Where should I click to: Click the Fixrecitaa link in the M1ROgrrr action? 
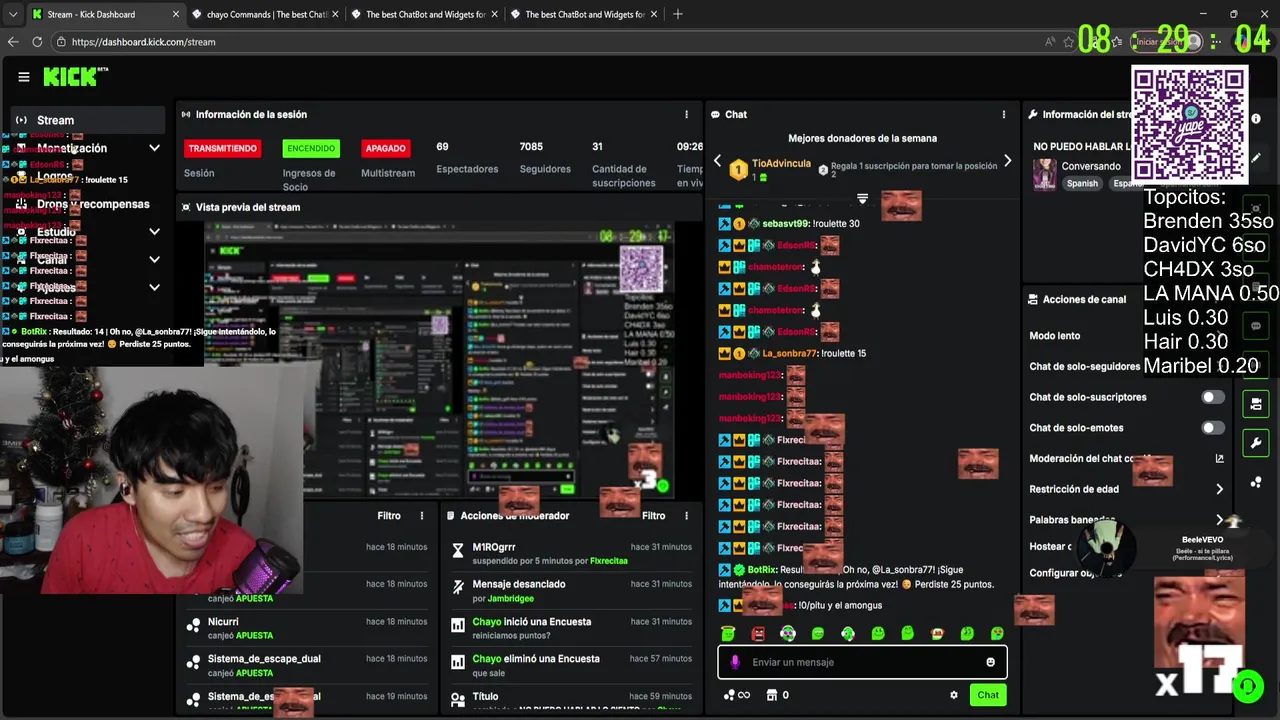(609, 561)
